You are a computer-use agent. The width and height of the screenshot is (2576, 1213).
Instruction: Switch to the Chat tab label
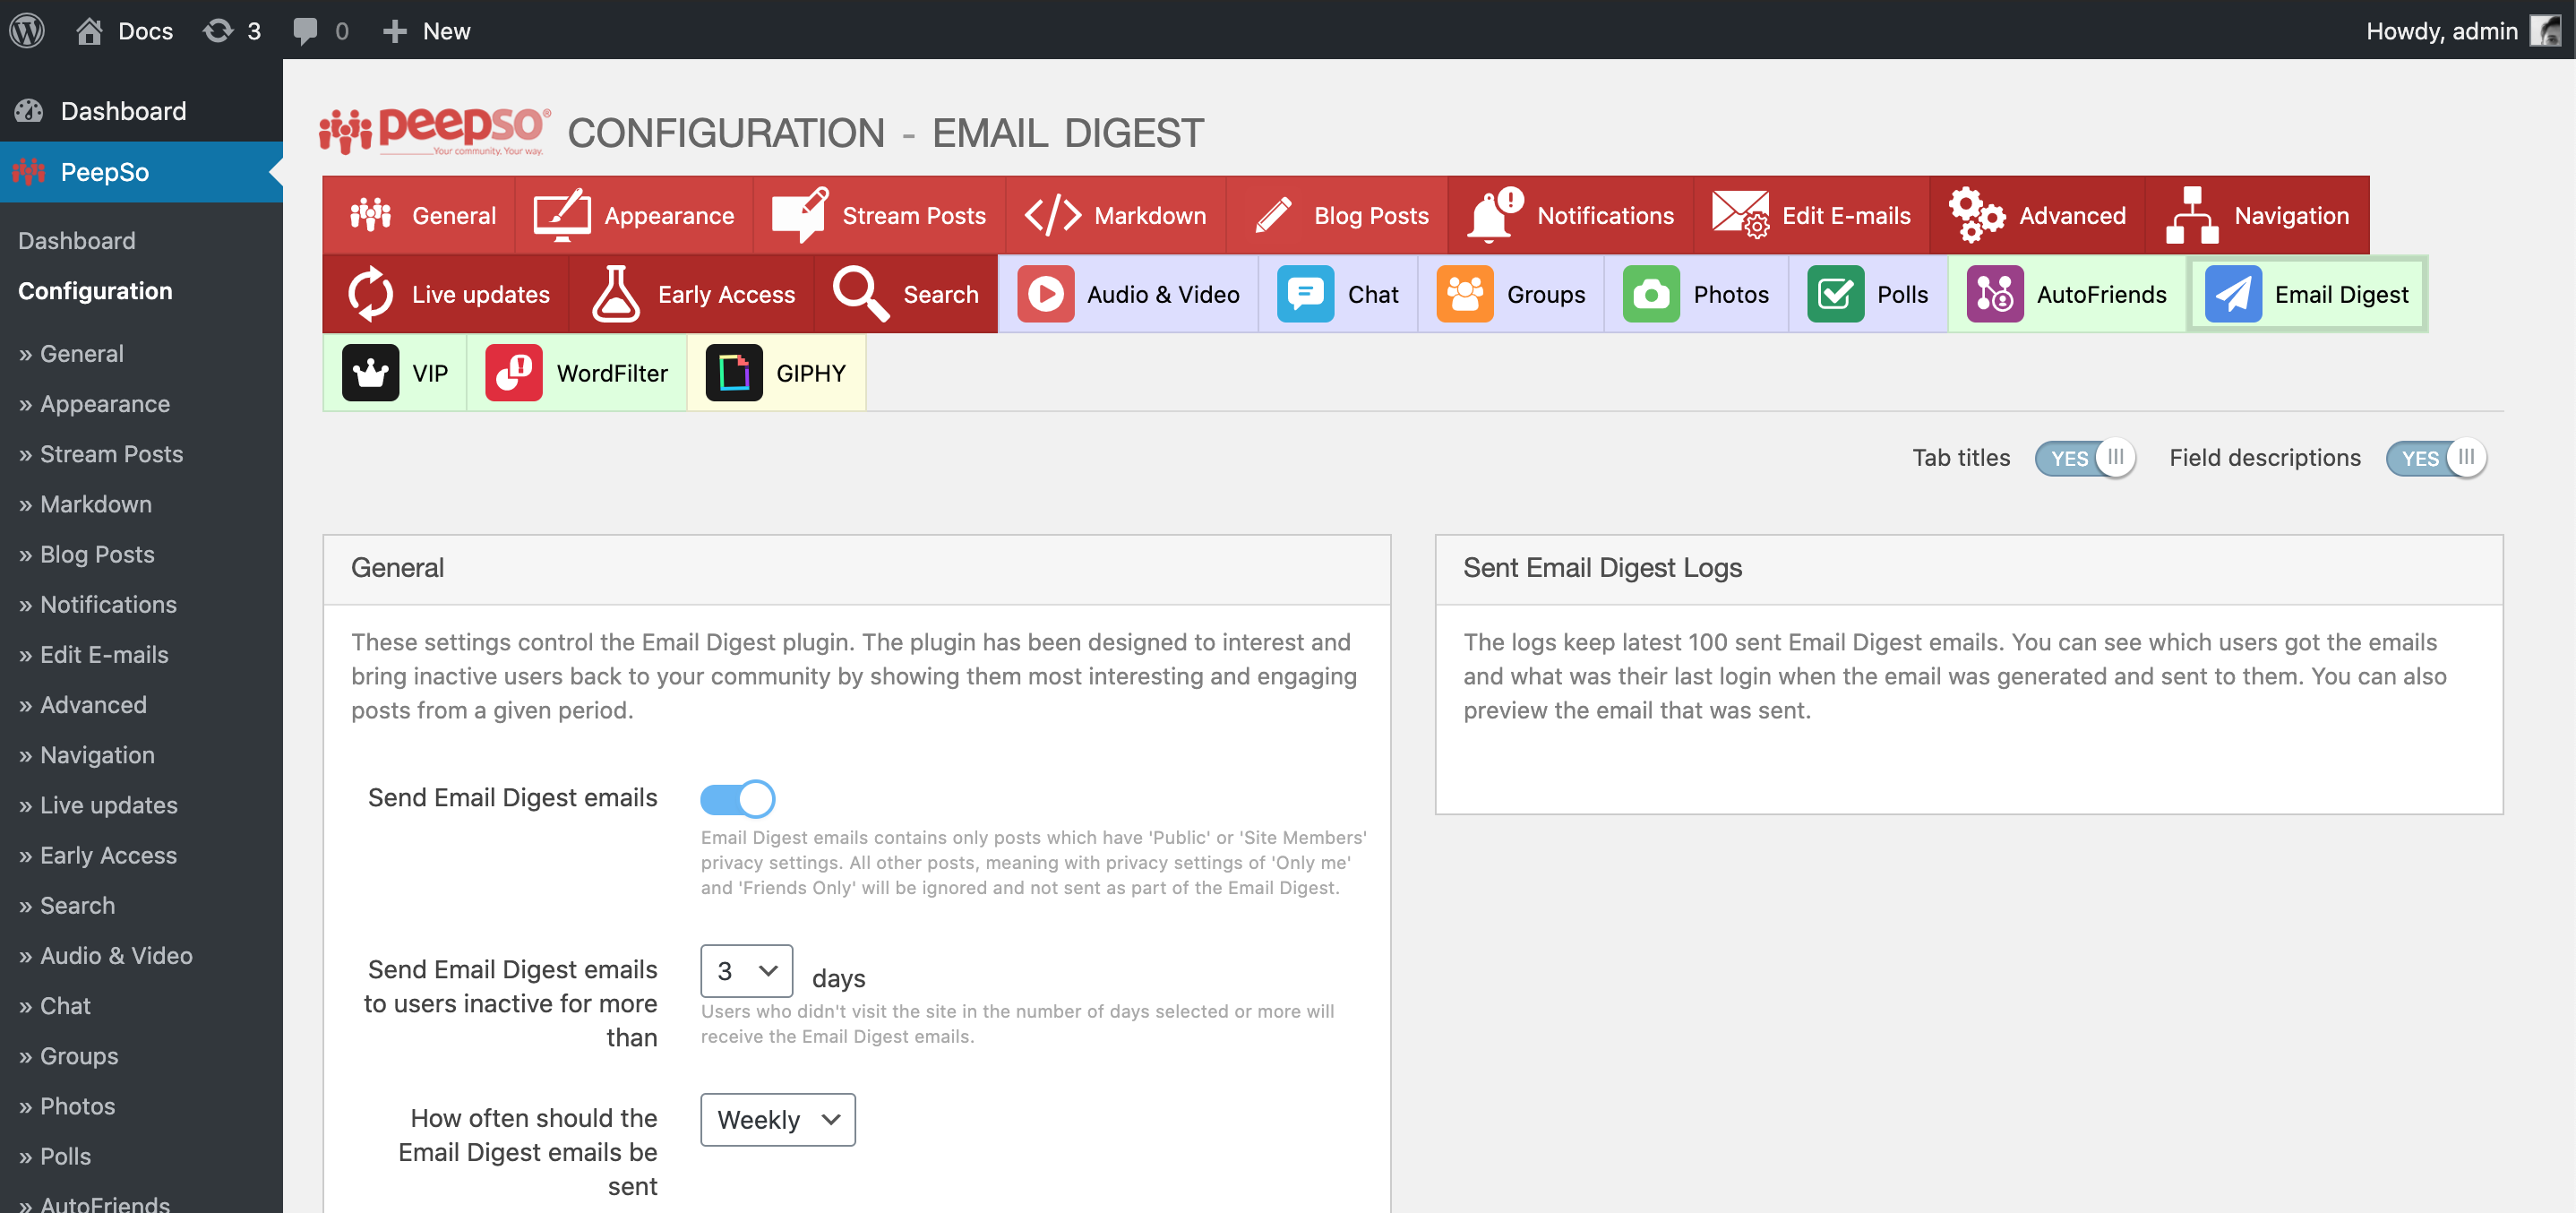point(1373,294)
